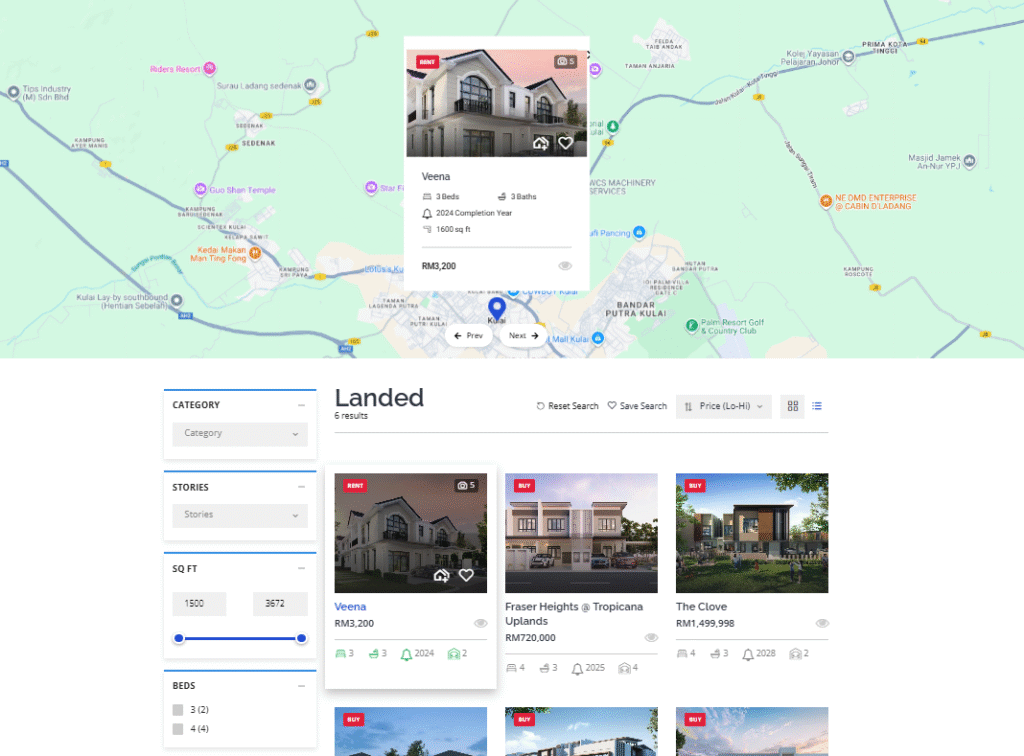The width and height of the screenshot is (1024, 756).
Task: Open the Category dropdown filter
Action: (240, 434)
